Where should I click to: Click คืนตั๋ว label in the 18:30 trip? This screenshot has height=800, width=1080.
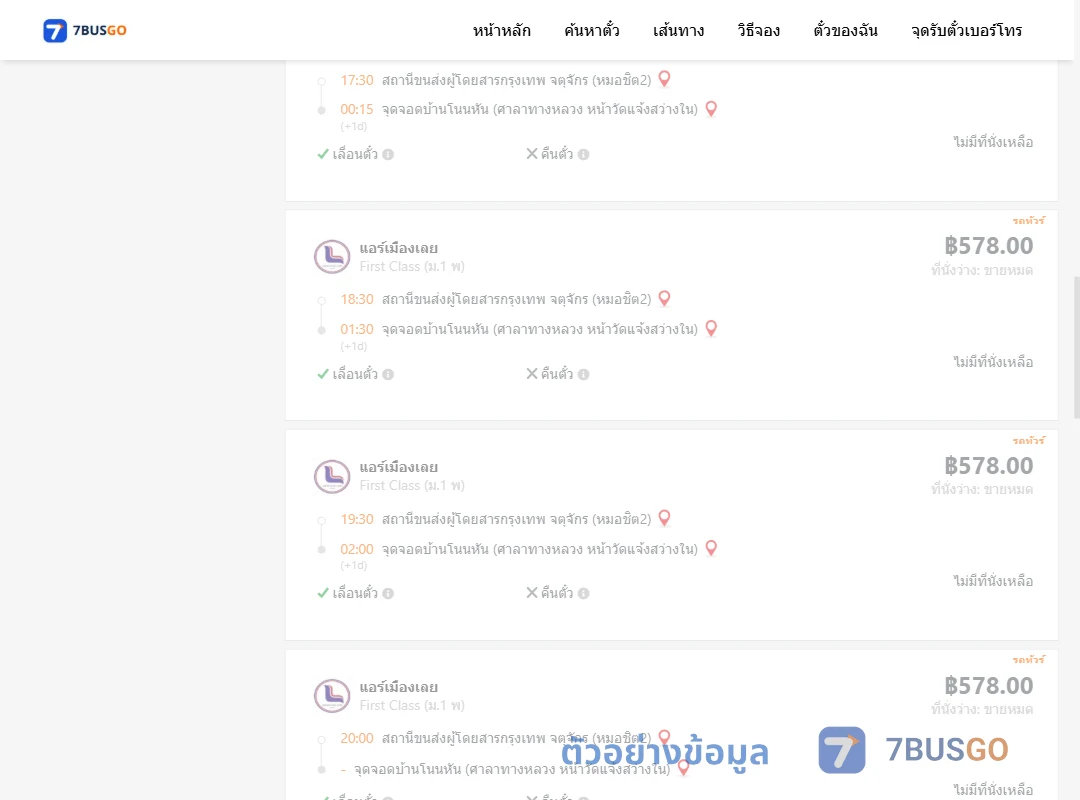pos(557,374)
